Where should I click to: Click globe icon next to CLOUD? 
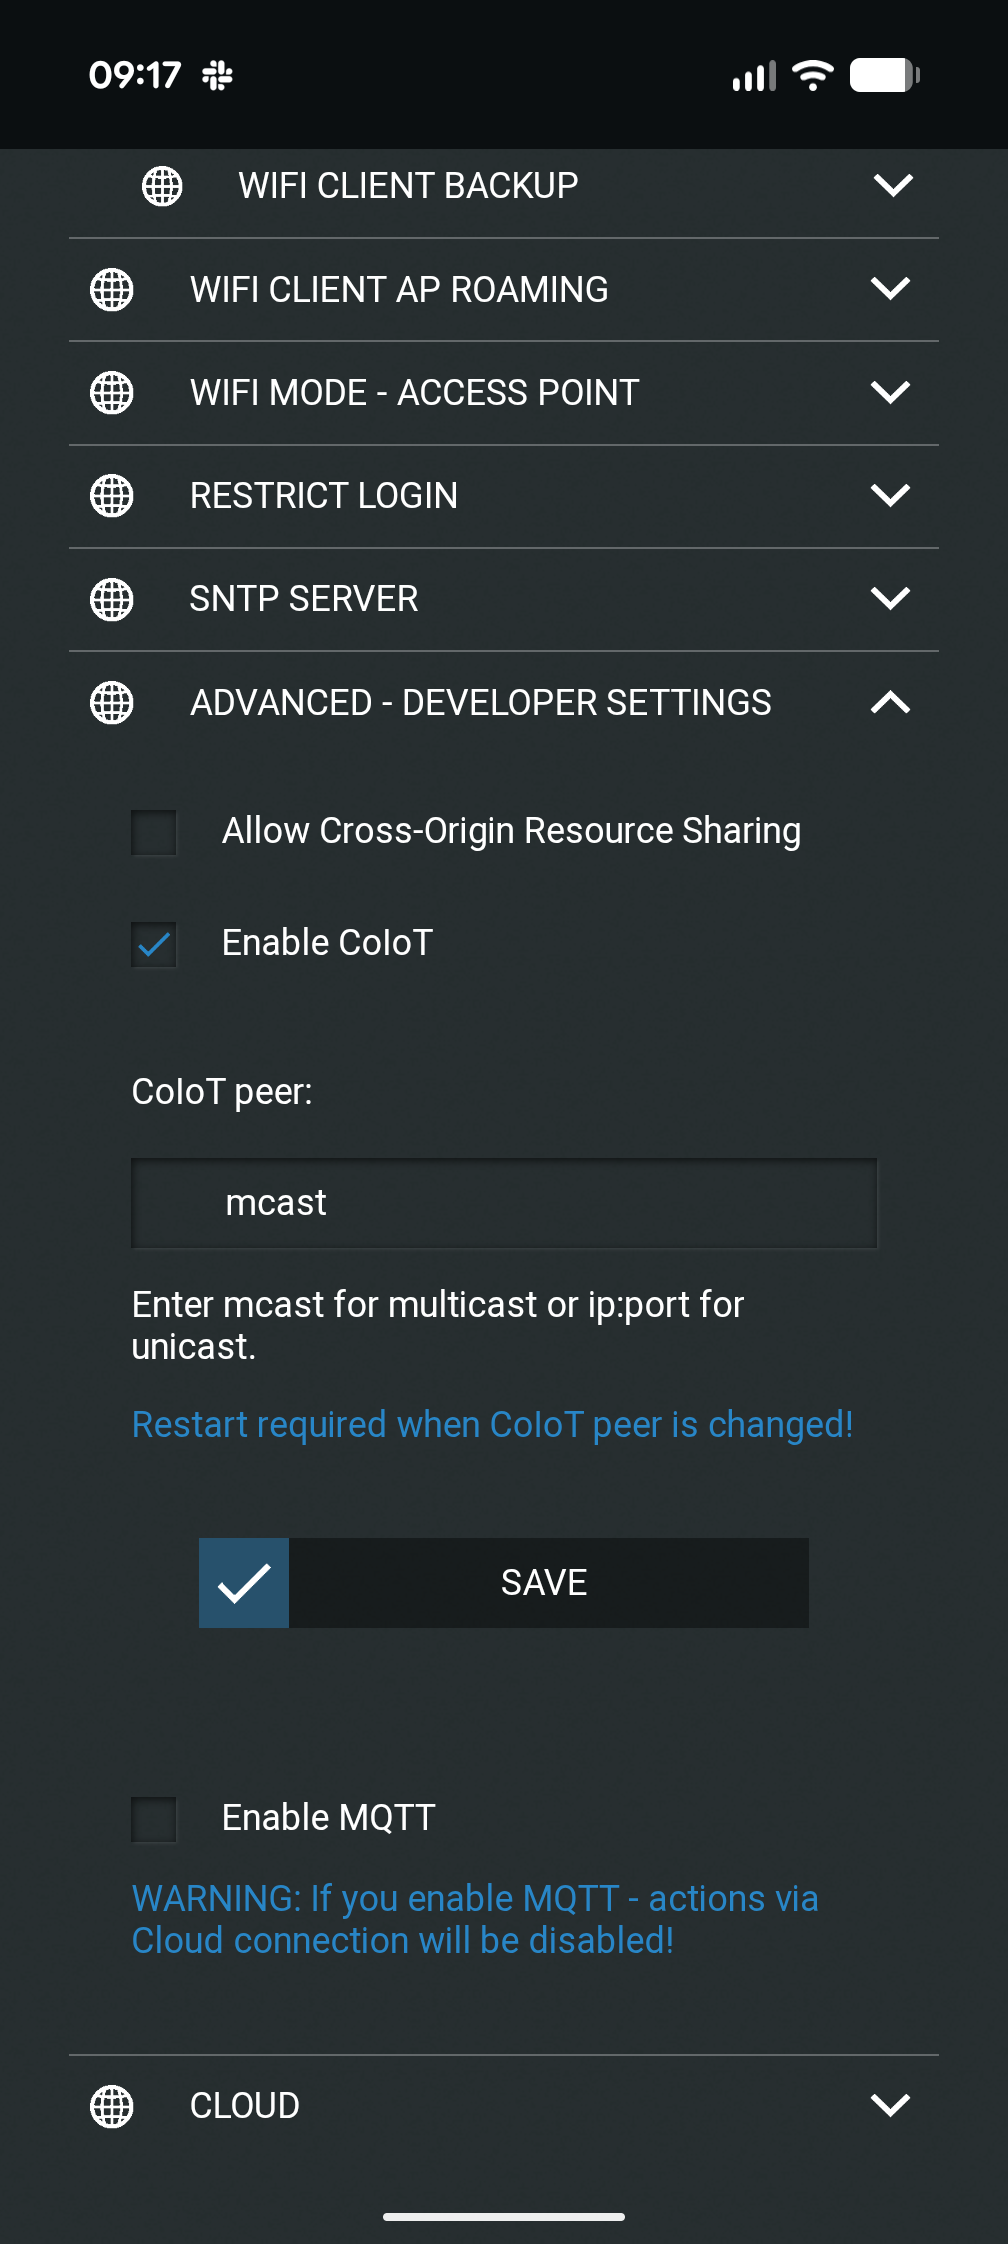coord(112,2106)
